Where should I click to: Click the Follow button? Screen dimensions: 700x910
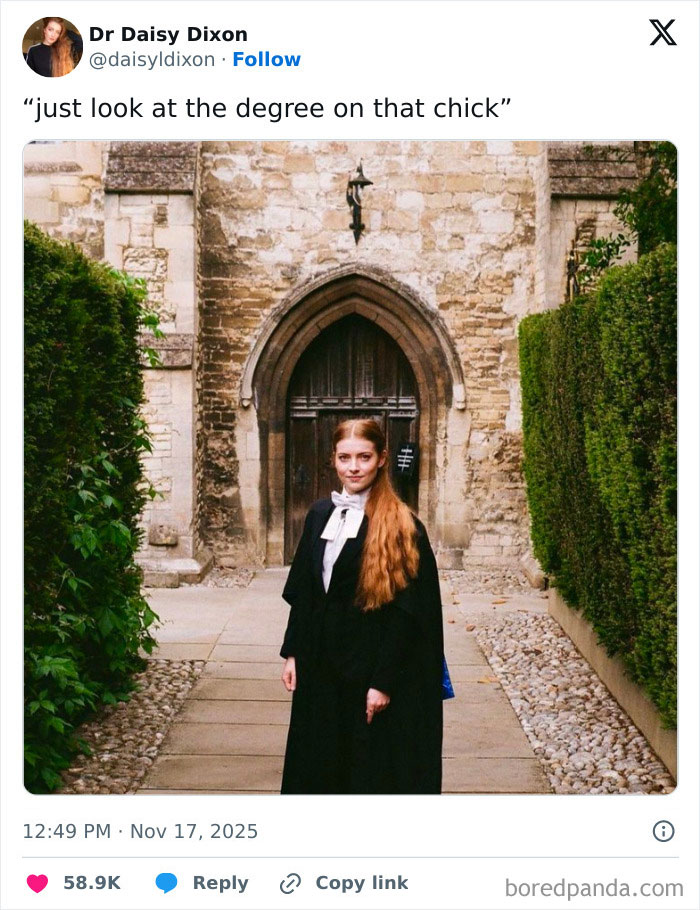266,60
